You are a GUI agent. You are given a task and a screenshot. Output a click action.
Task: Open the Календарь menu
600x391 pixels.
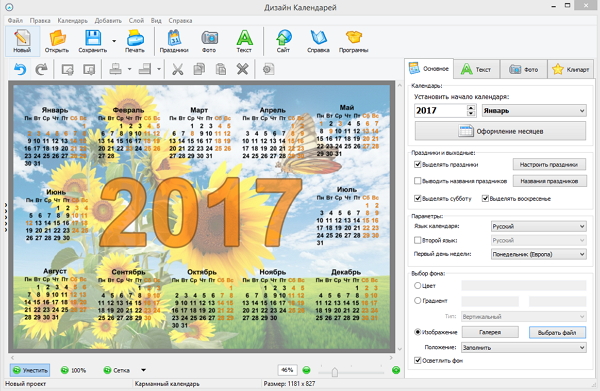(x=73, y=21)
